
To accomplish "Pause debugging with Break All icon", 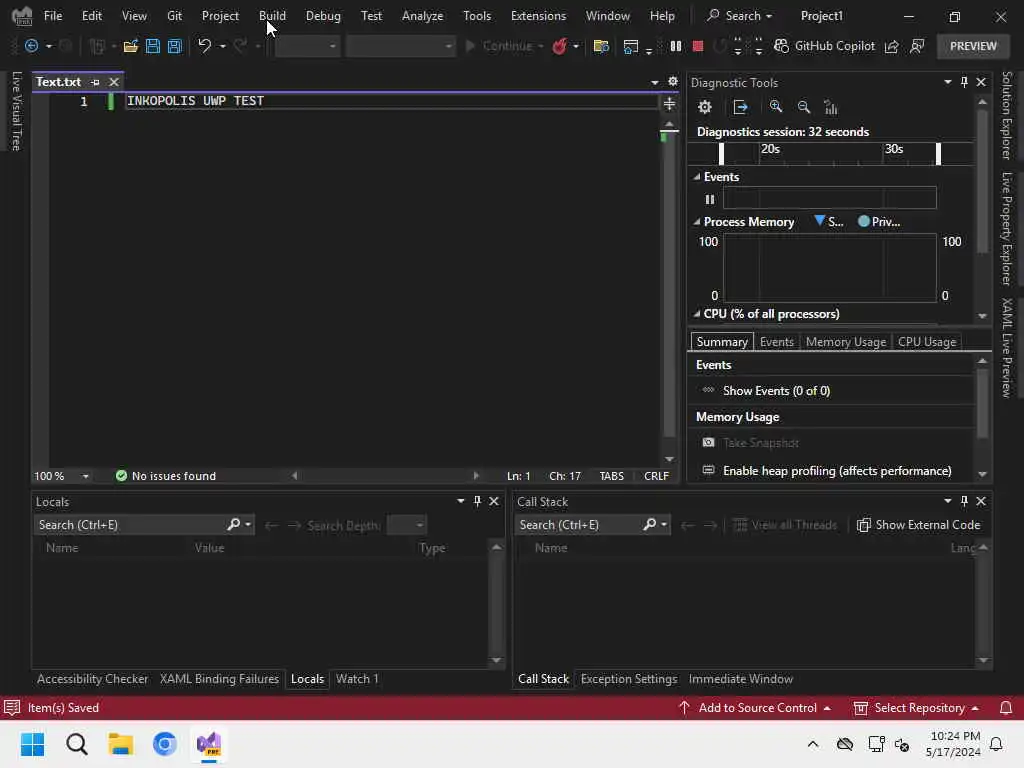I will pyautogui.click(x=676, y=46).
